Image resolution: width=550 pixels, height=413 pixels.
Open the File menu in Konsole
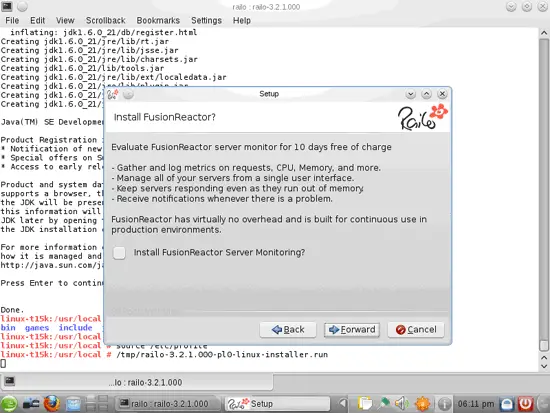tap(12, 21)
